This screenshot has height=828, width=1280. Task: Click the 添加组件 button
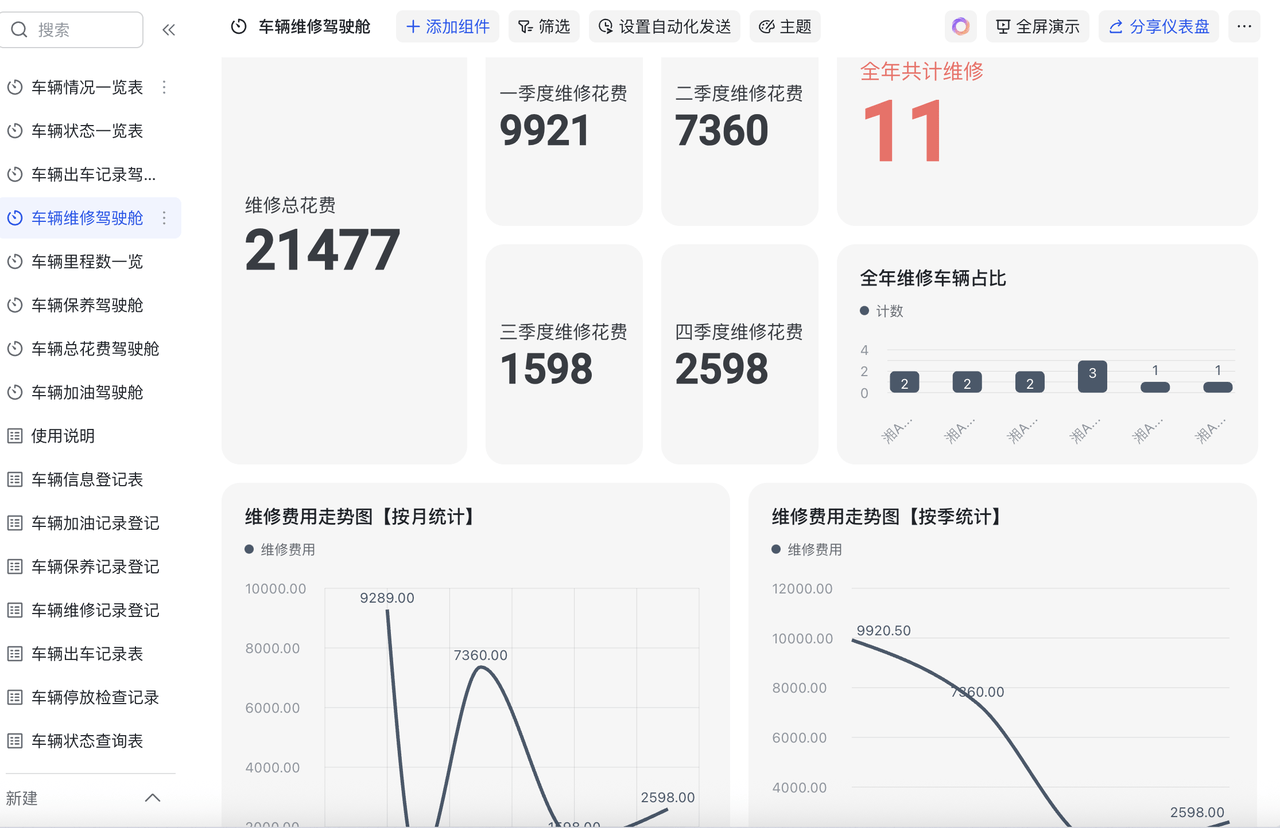pos(447,27)
